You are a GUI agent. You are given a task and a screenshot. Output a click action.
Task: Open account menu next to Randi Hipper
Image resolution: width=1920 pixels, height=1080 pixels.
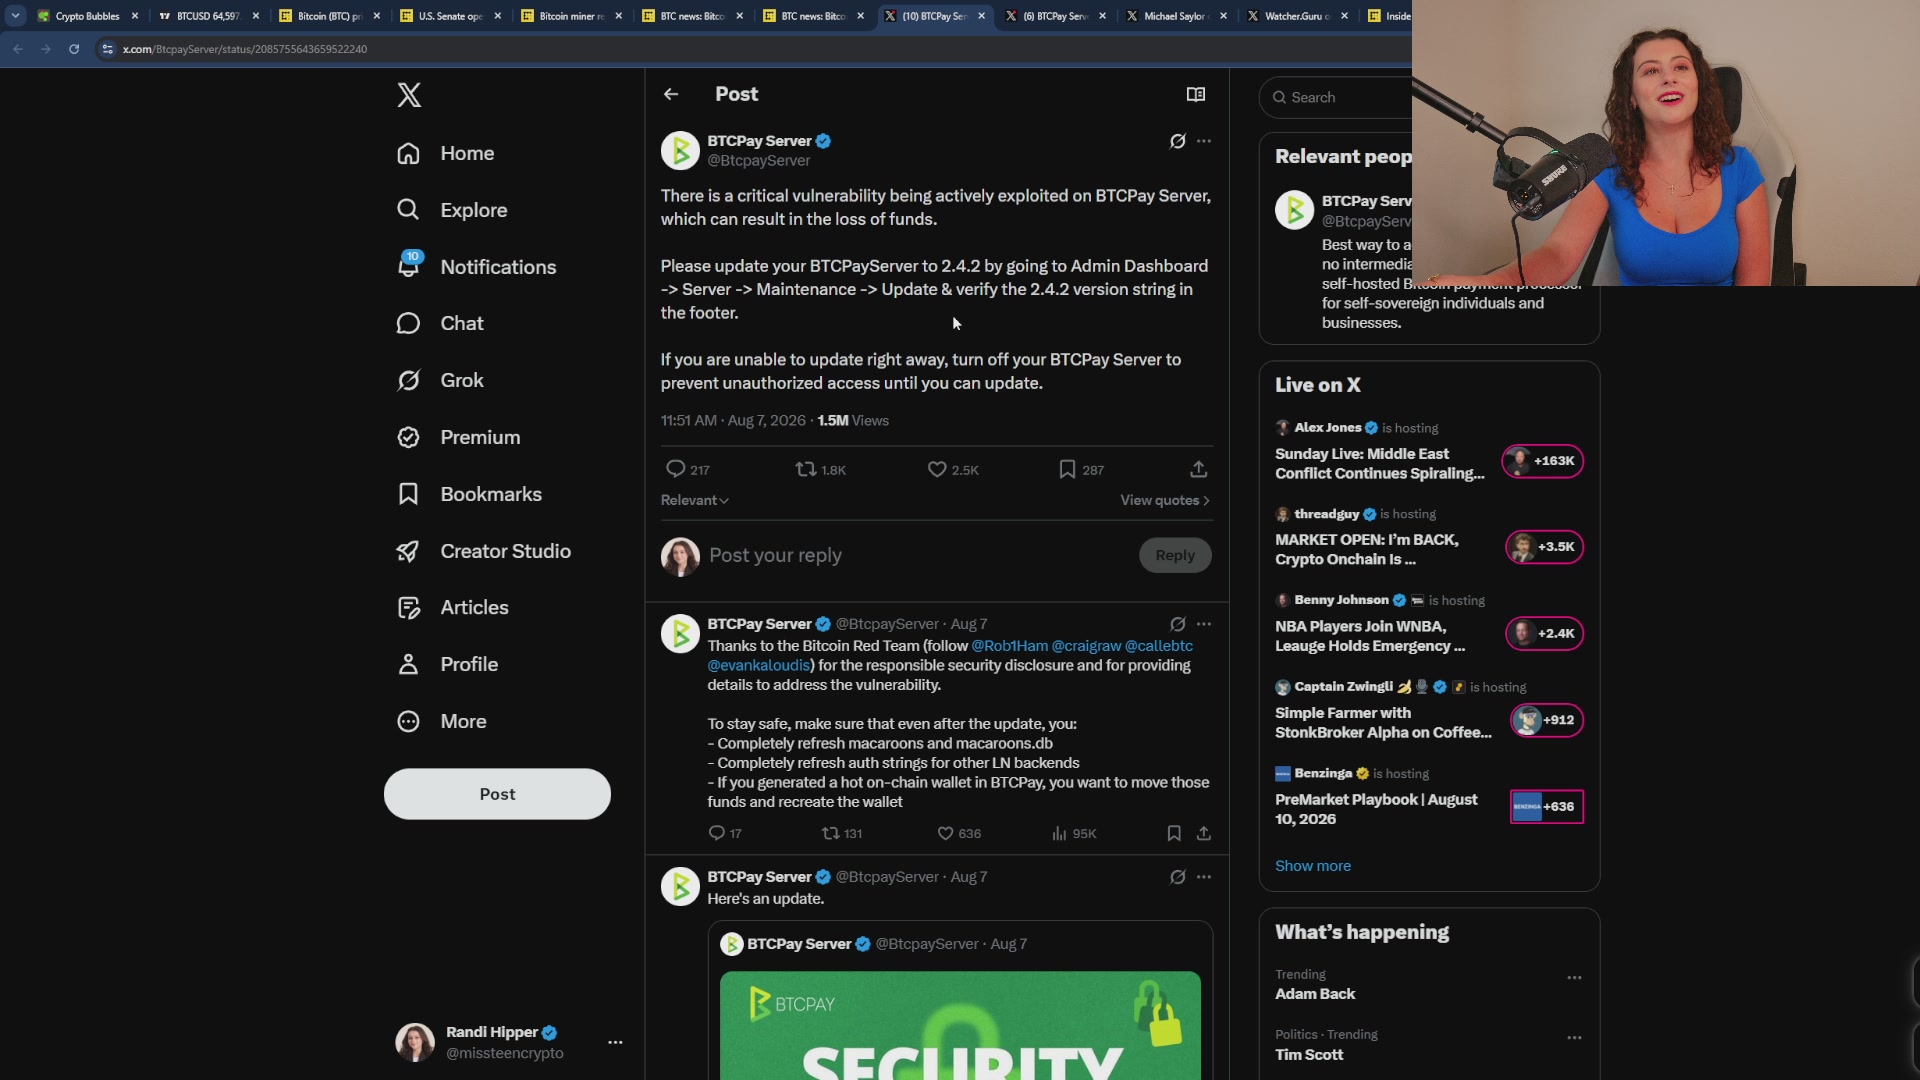click(x=615, y=1042)
